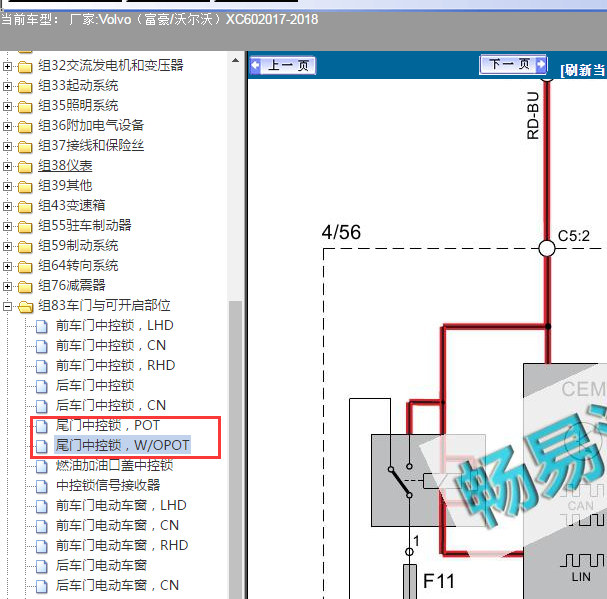The height and width of the screenshot is (599, 607).
Task: Expand the 组32交流发电机和变压器 folder
Action: 7,66
